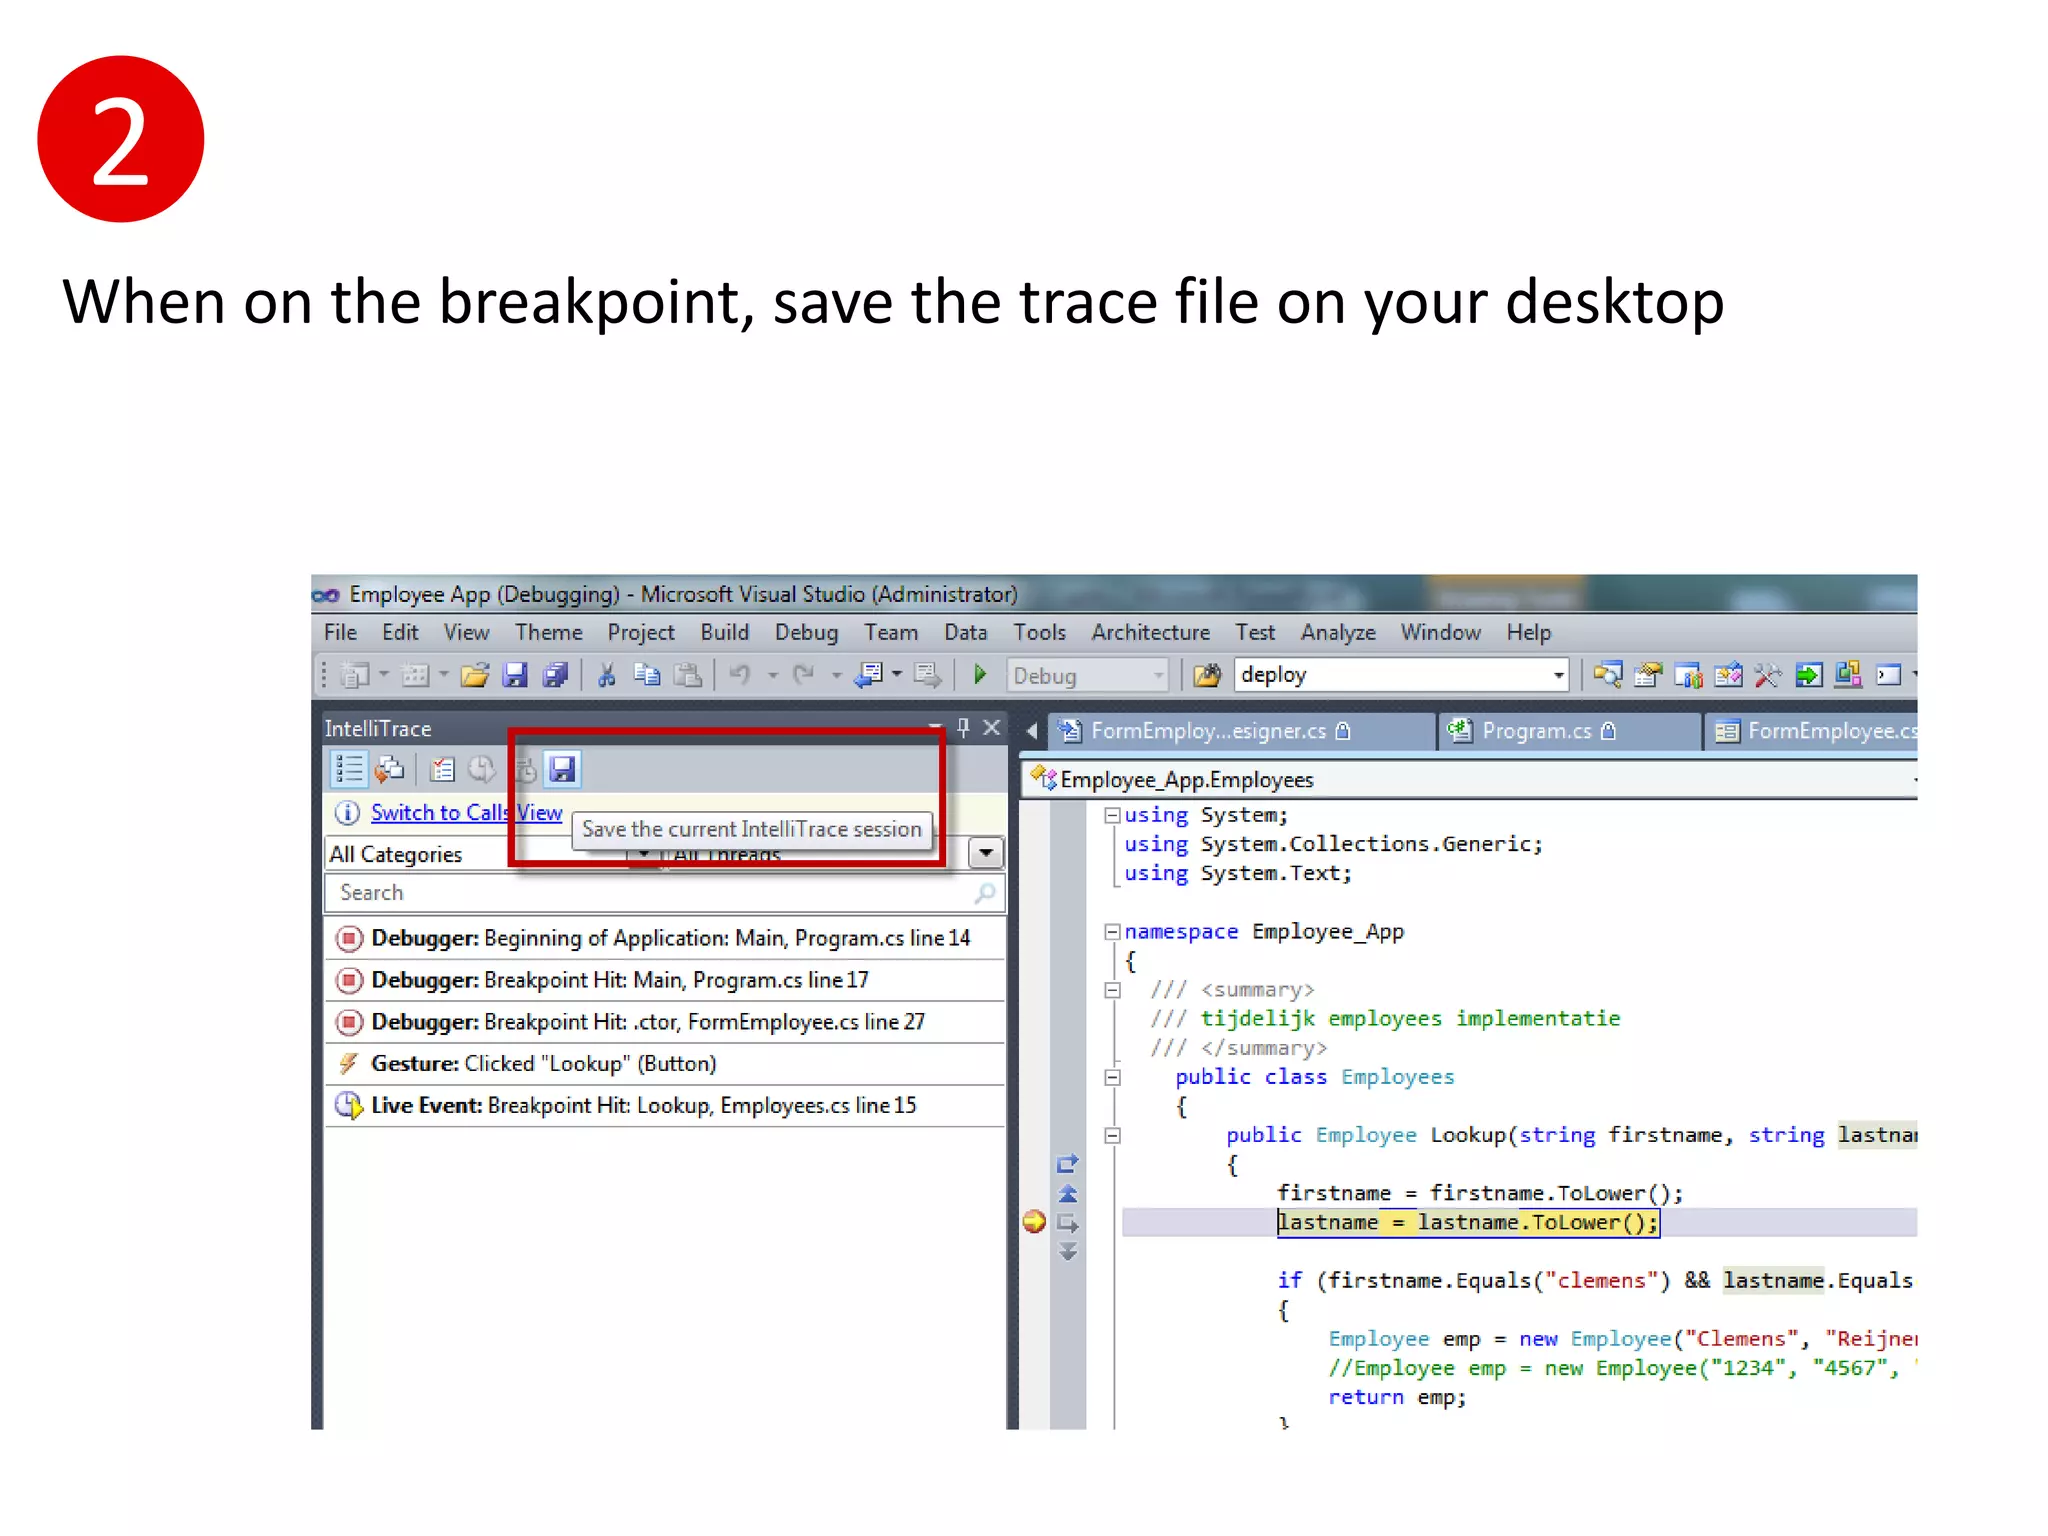Click IntelliTrace calls view icon
Viewport: 2048px width, 1536px height.
pyautogui.click(x=389, y=769)
